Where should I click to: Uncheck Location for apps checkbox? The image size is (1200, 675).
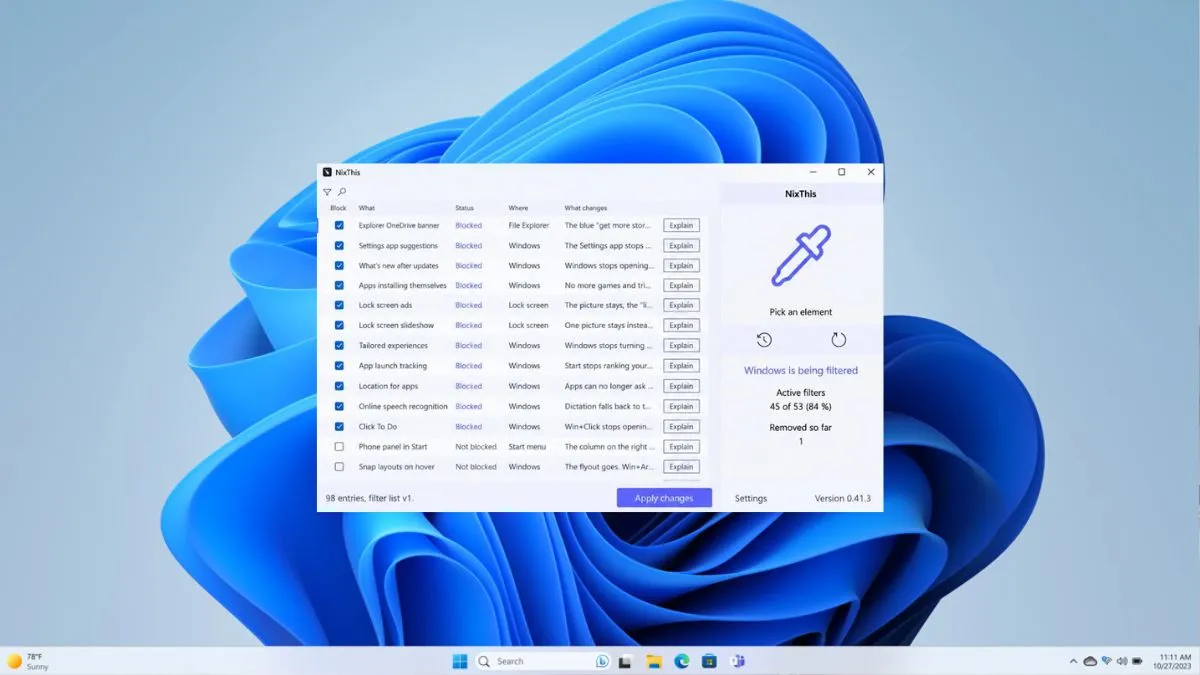point(339,386)
